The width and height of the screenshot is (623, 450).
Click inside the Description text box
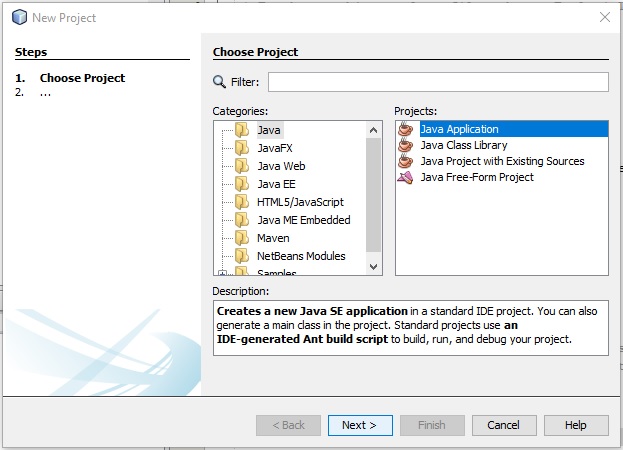(x=410, y=328)
